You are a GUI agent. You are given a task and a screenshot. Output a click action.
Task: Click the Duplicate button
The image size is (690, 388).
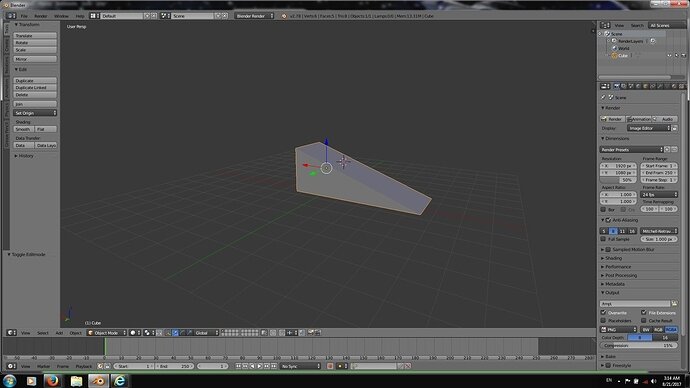pos(35,81)
